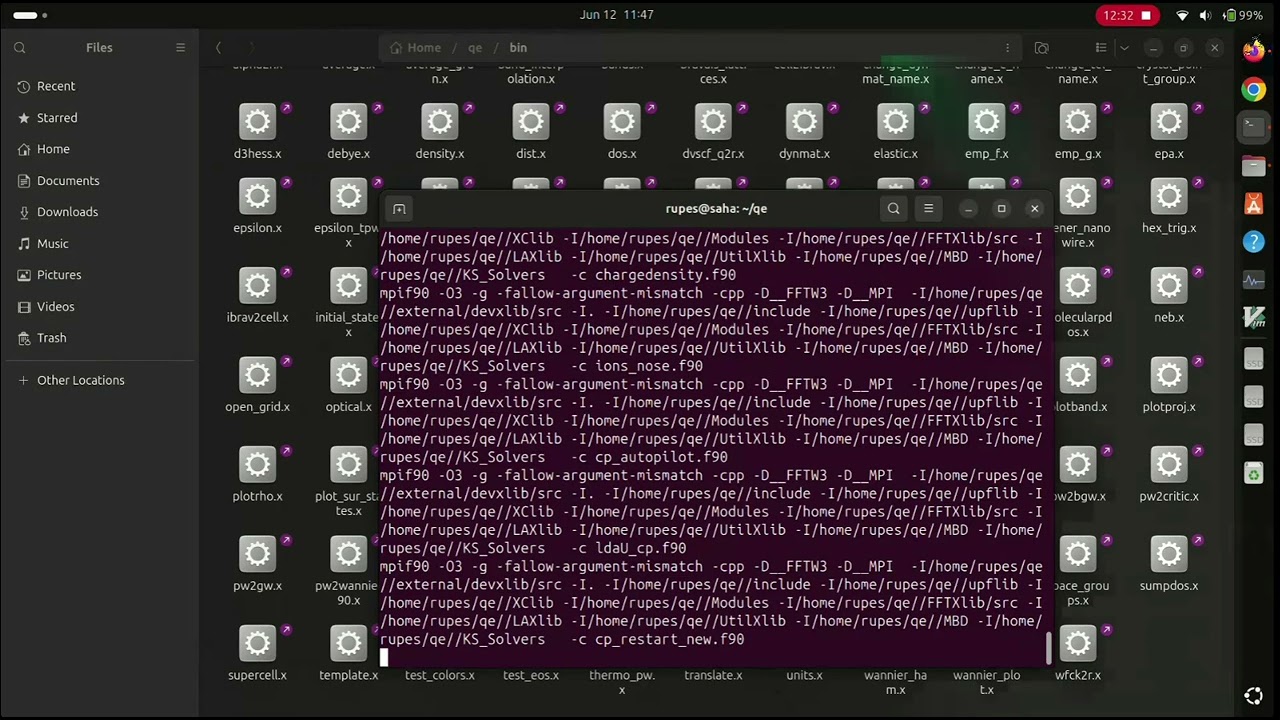Open Downloads in Files sidebar

[x=99, y=212]
